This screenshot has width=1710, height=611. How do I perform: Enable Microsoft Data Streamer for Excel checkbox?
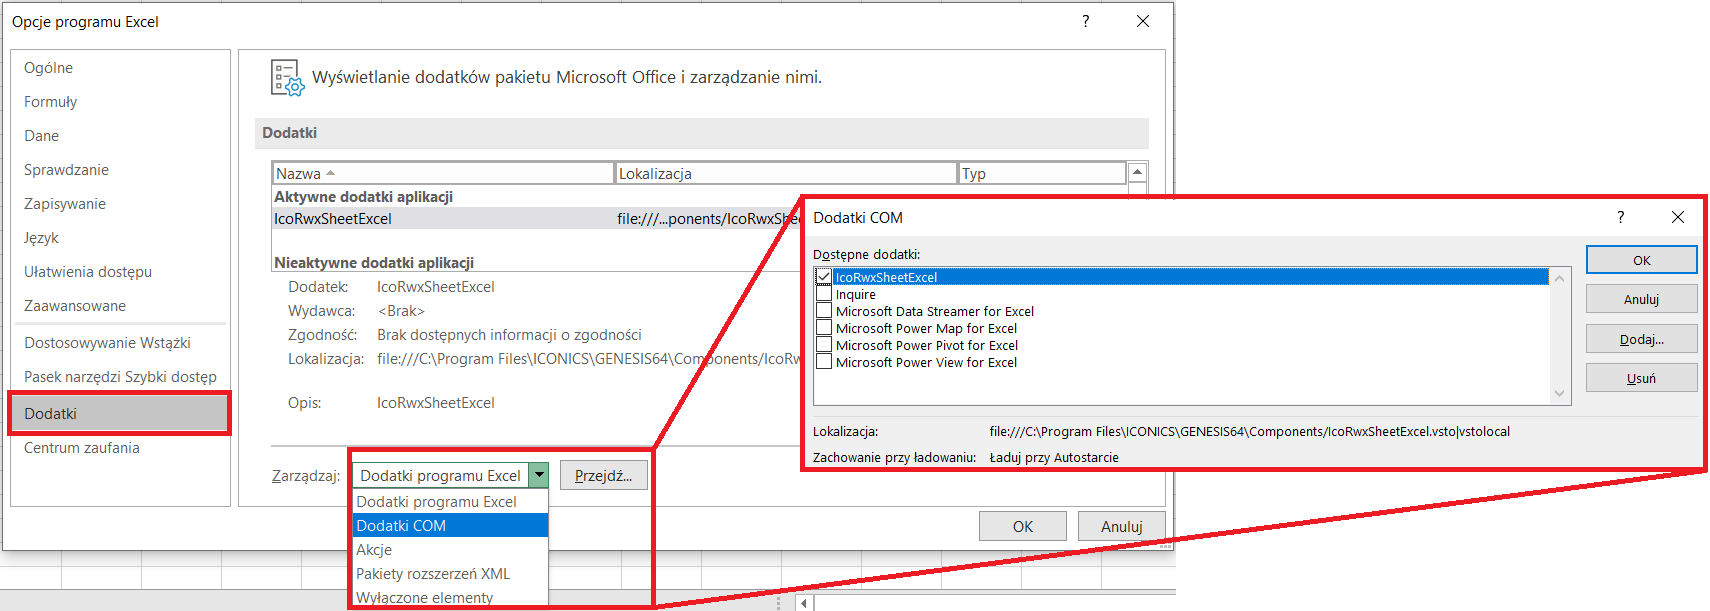(824, 311)
